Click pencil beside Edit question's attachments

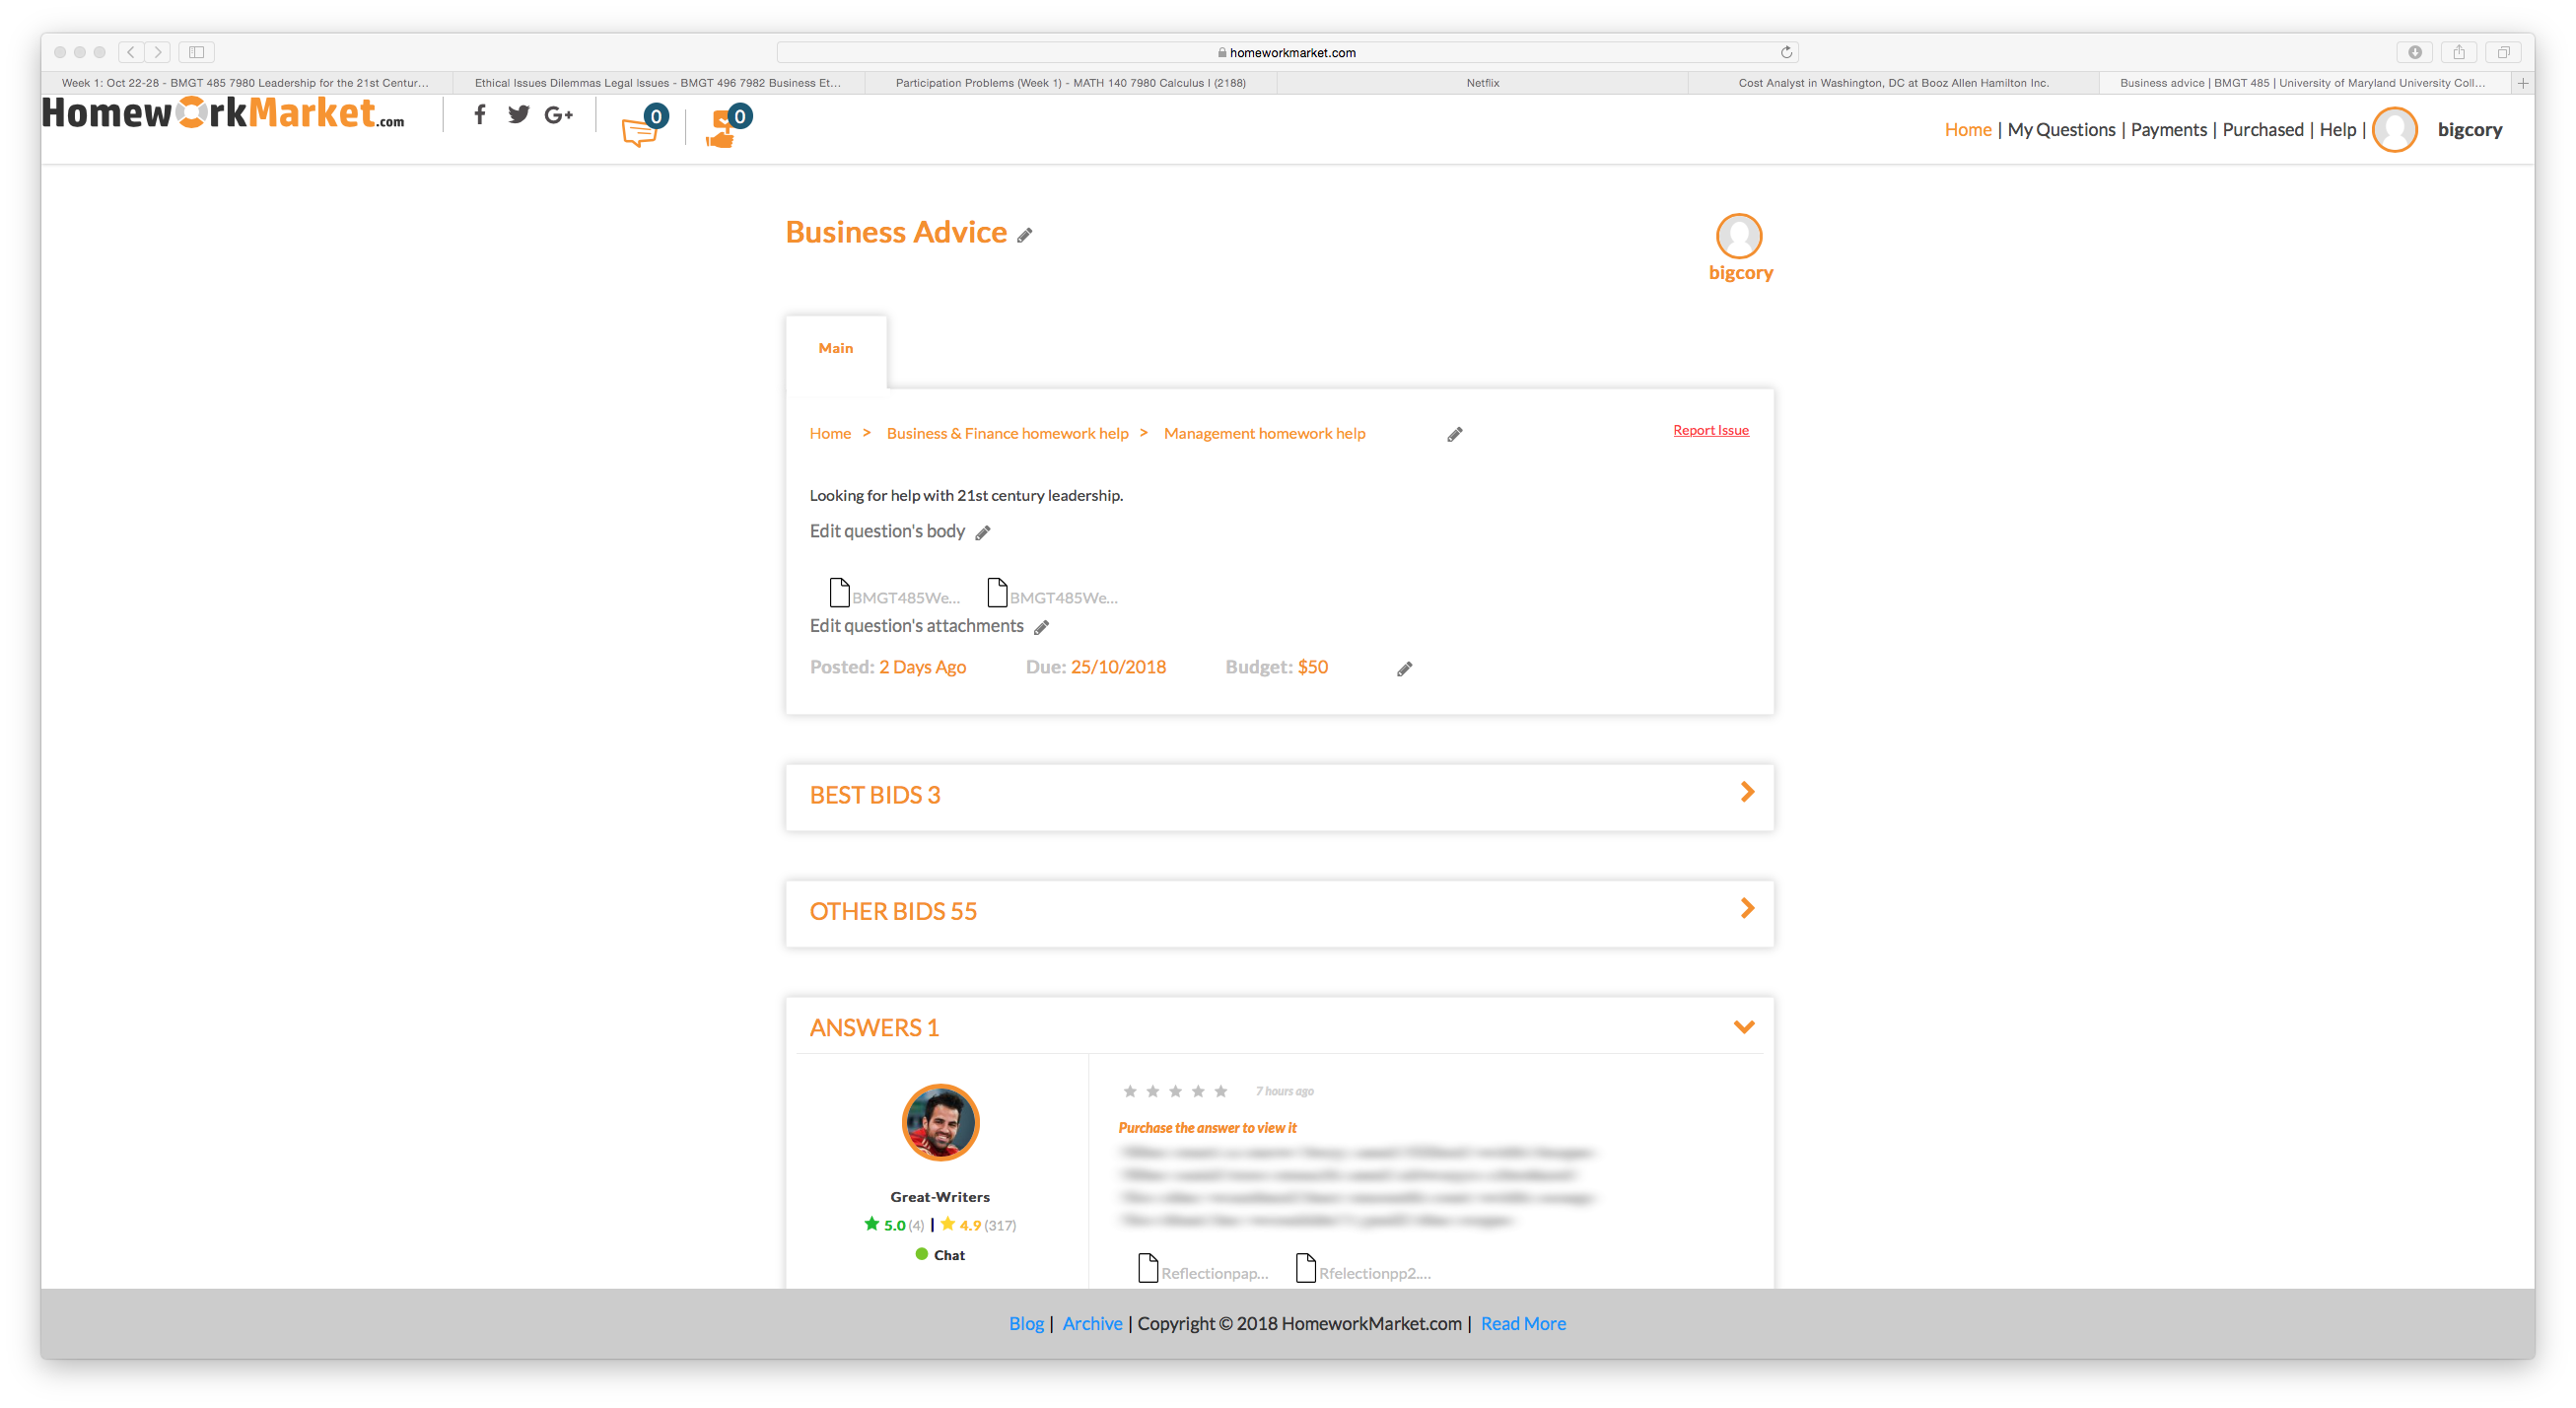(x=1041, y=628)
